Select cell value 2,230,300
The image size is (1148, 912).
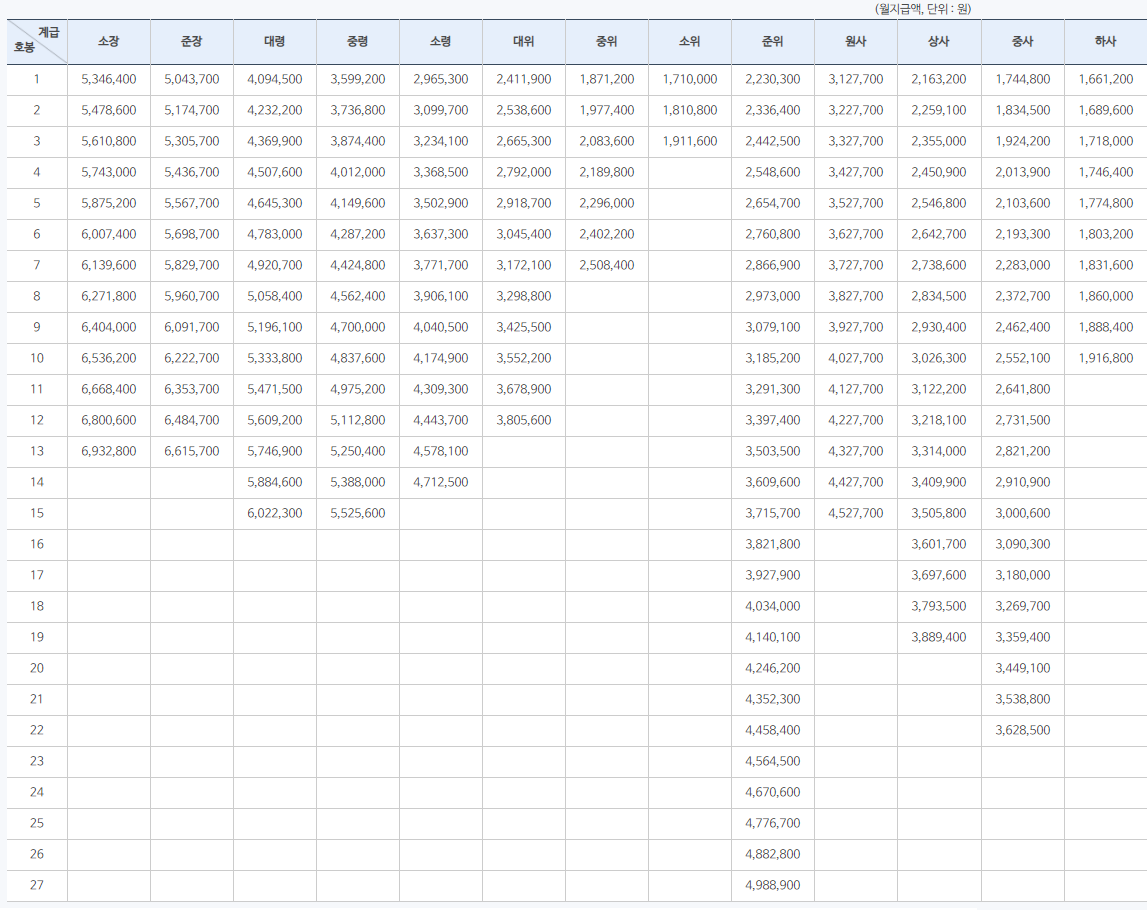pos(772,79)
